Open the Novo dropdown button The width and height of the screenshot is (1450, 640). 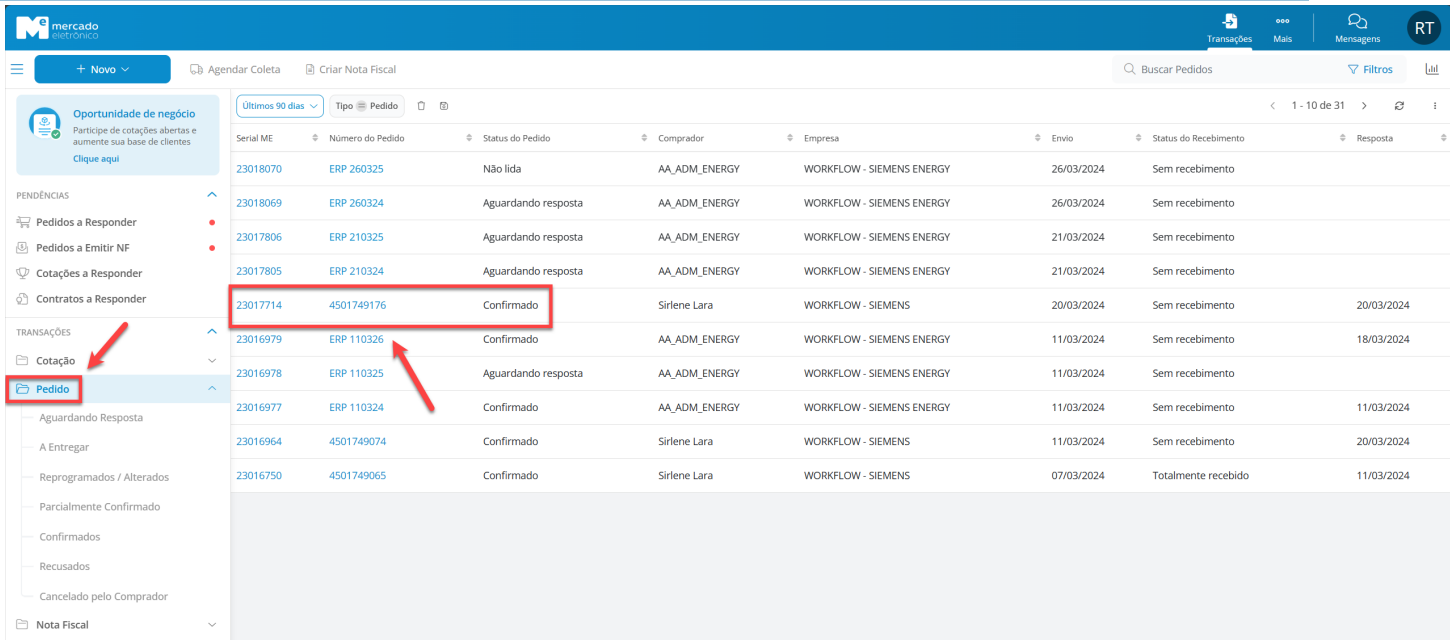[102, 69]
